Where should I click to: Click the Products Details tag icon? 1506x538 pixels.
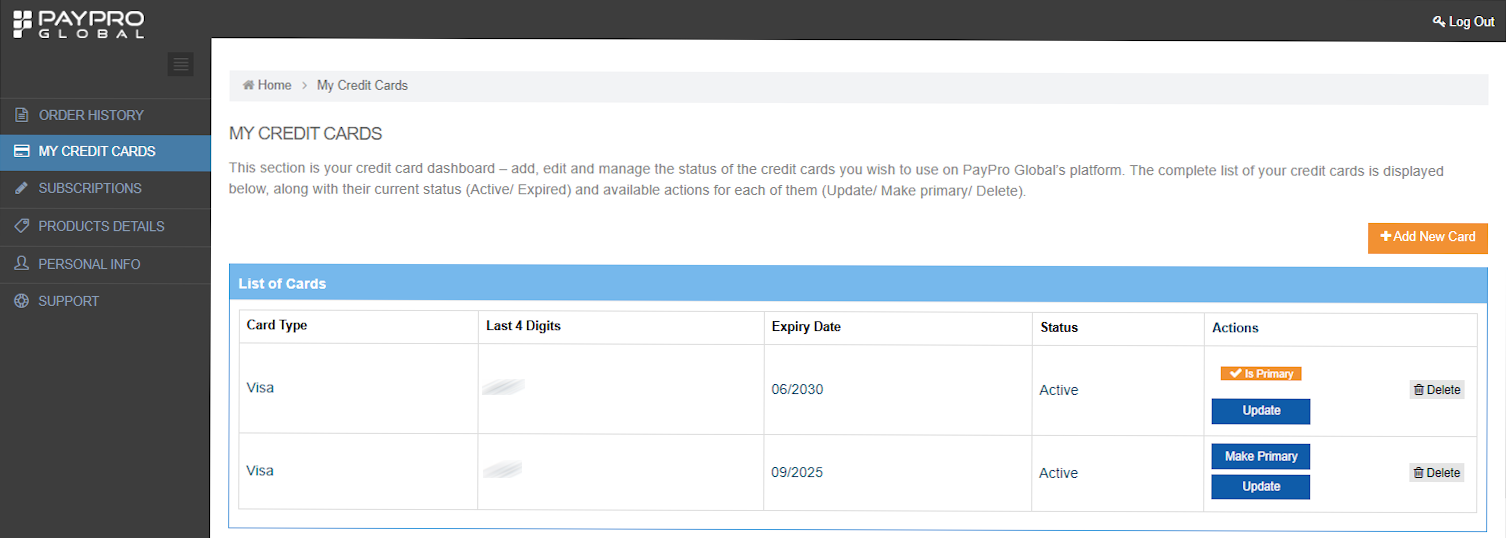point(21,227)
